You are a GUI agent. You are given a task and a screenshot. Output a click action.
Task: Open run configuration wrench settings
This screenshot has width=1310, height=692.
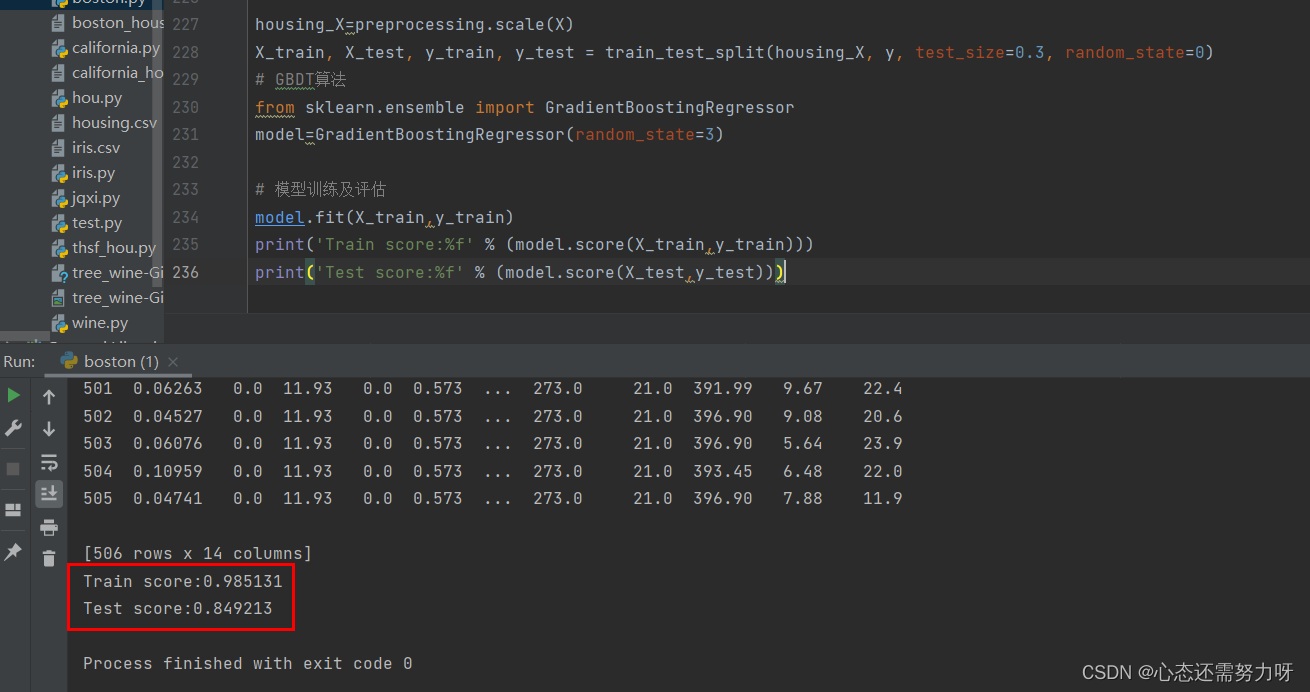[x=13, y=428]
